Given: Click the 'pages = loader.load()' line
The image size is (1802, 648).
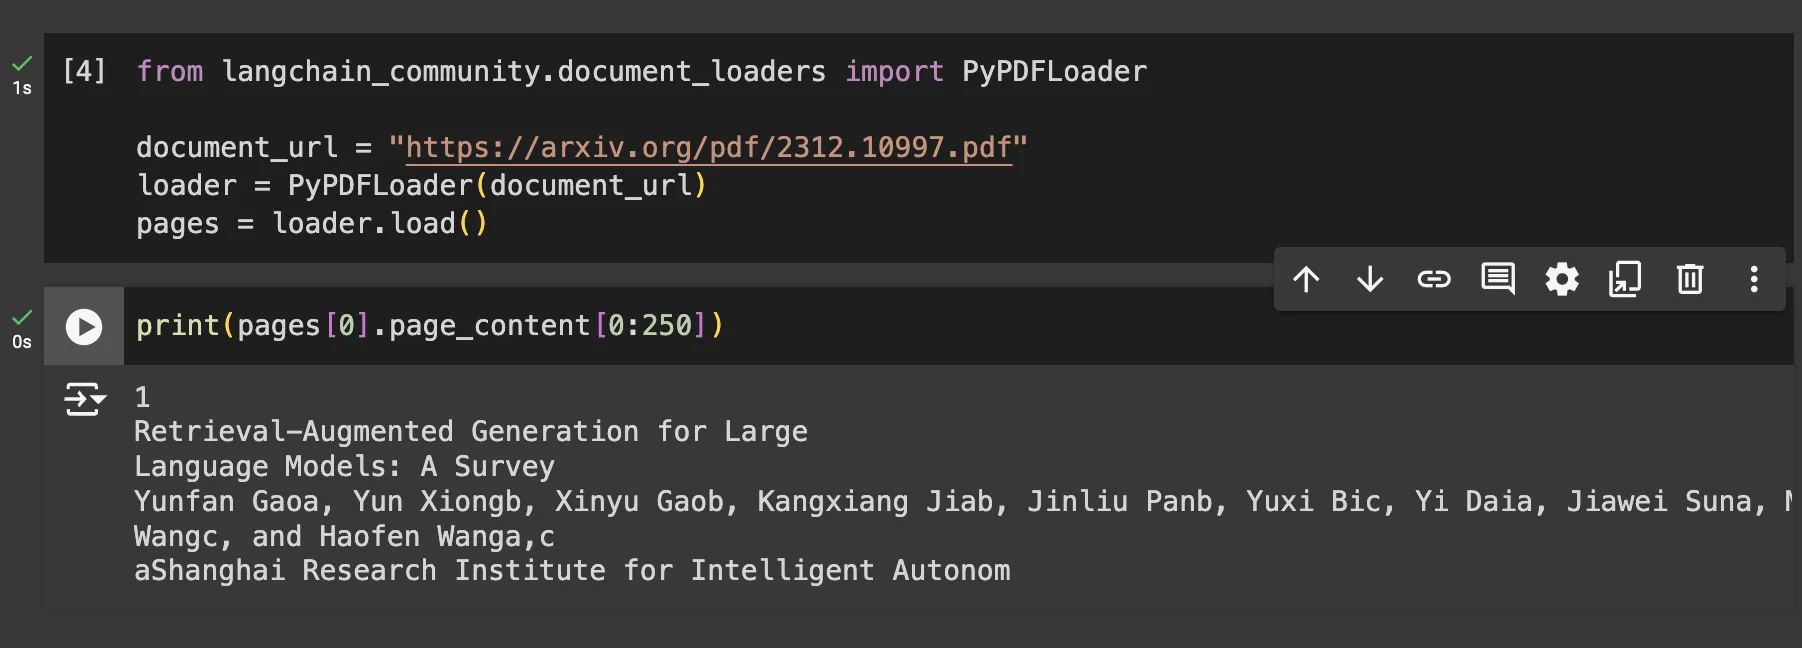Looking at the screenshot, I should pyautogui.click(x=312, y=224).
